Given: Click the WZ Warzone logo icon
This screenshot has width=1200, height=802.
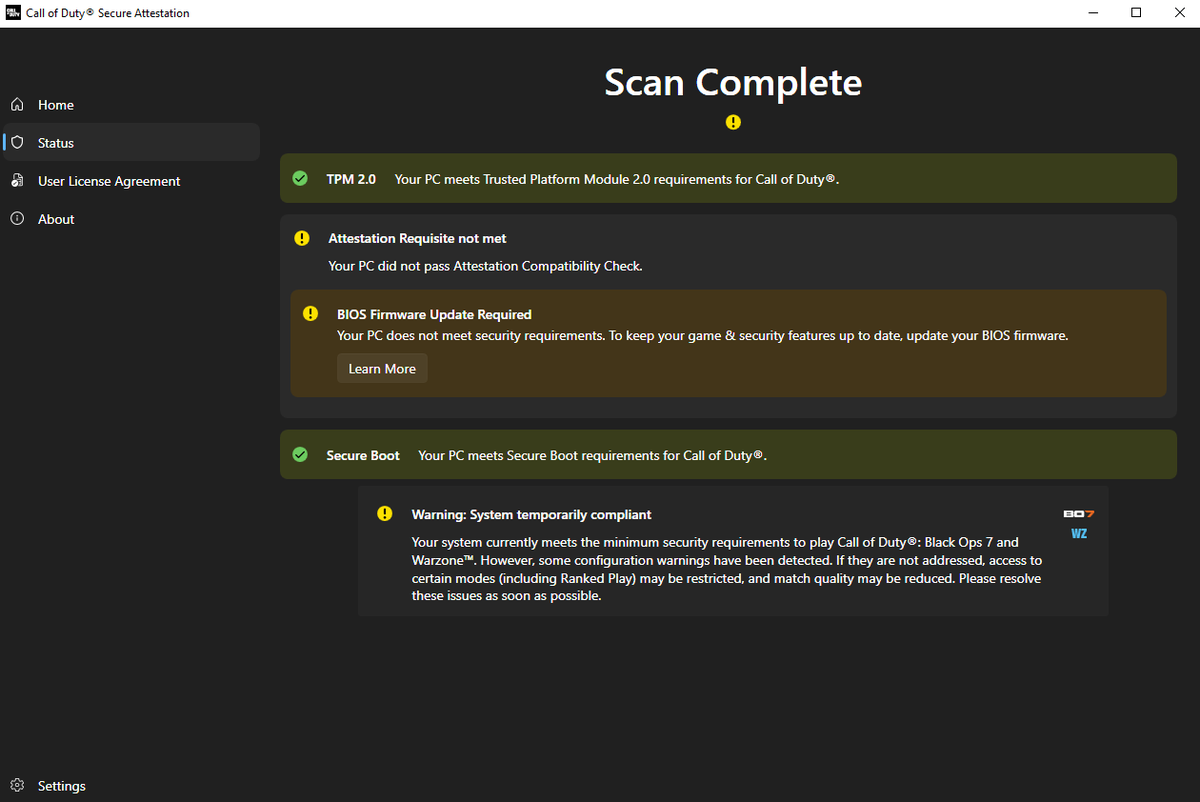Looking at the screenshot, I should (x=1079, y=534).
